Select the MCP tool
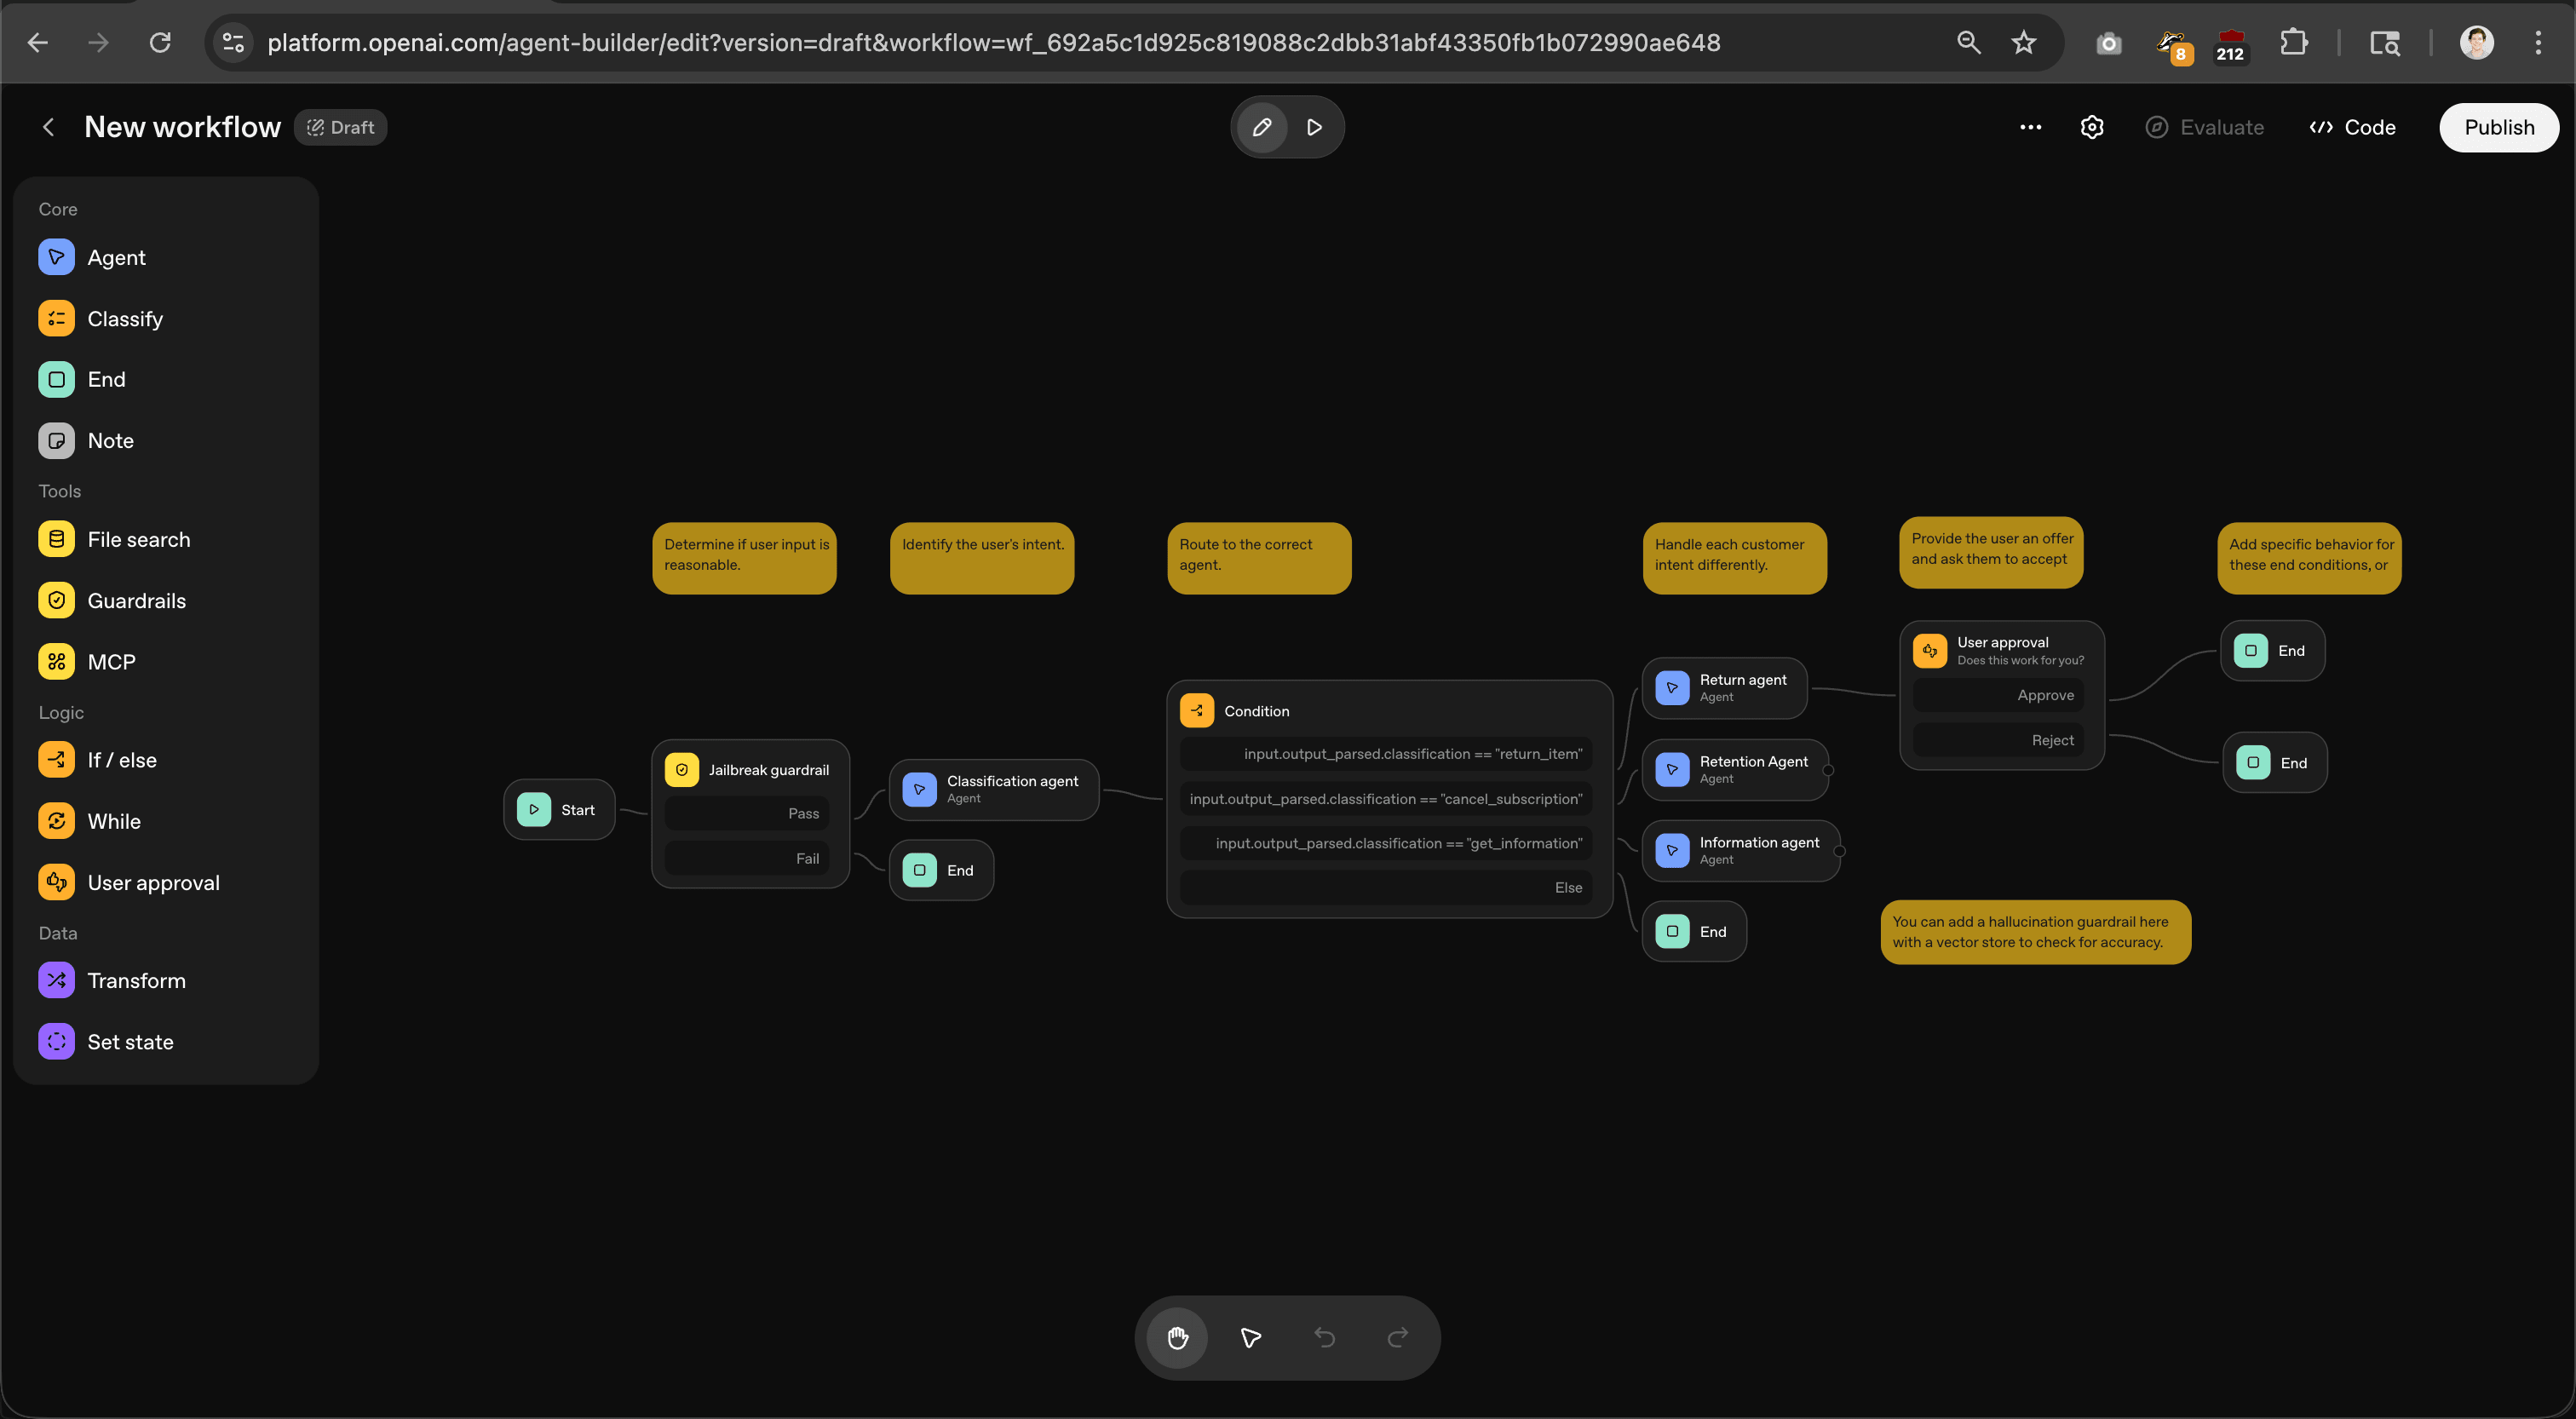This screenshot has width=2576, height=1419. coord(109,661)
